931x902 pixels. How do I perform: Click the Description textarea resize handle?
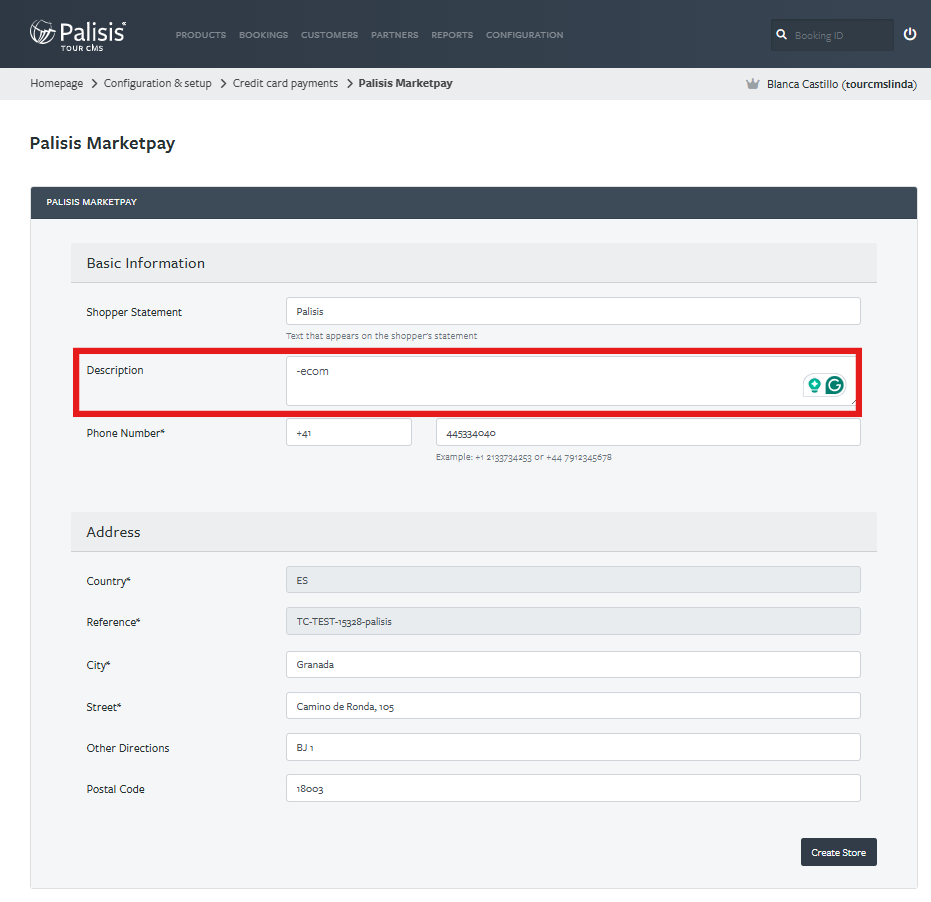point(853,402)
